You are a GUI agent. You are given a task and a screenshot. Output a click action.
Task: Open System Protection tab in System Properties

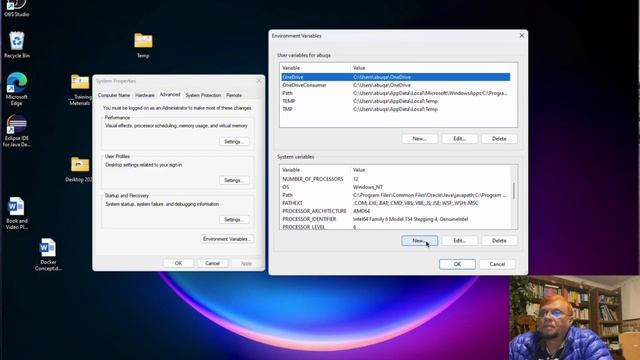[203, 95]
